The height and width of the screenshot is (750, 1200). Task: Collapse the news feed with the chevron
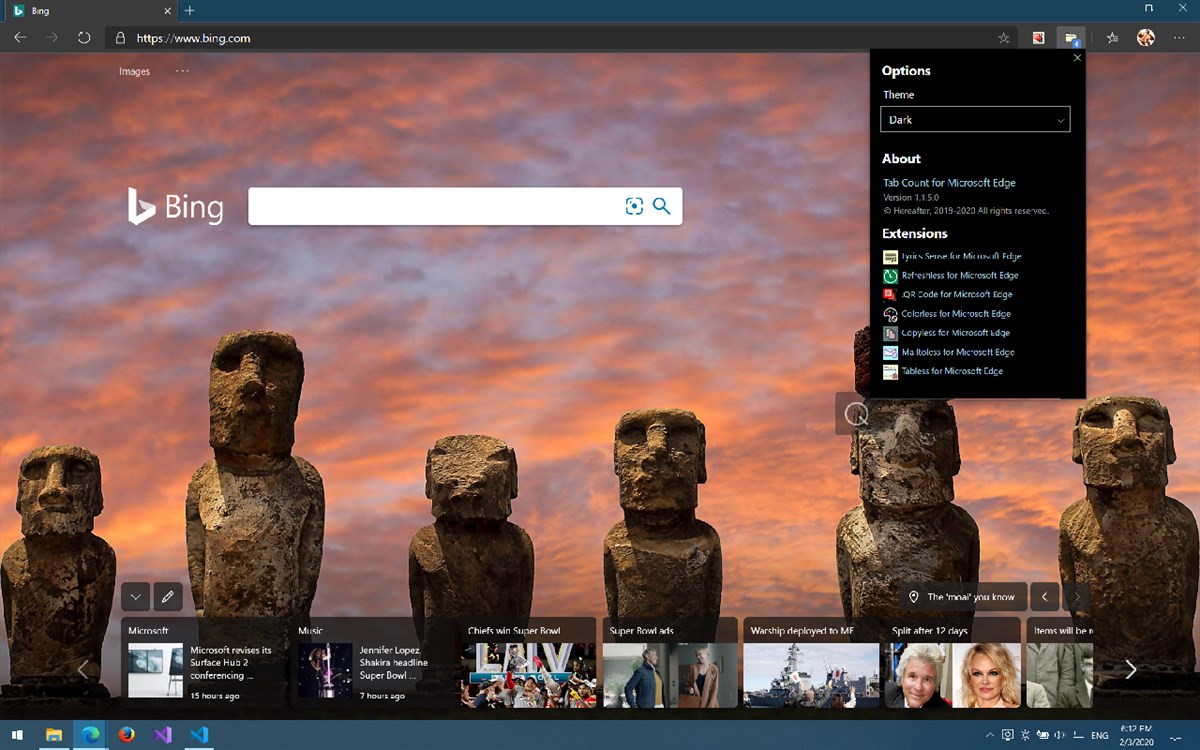tap(135, 596)
